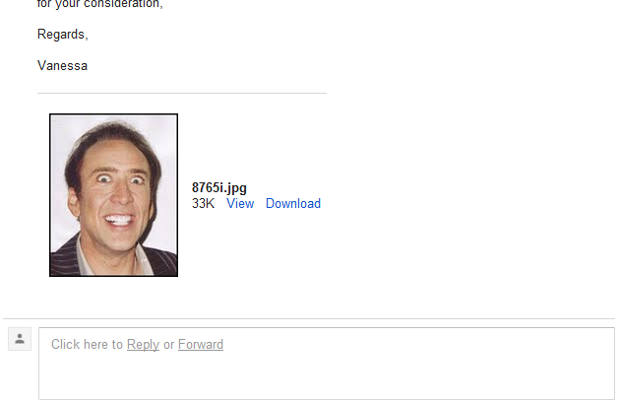Viewport: 620px width, 400px height.
Task: Click the Forward link in the message box
Action: (x=200, y=345)
